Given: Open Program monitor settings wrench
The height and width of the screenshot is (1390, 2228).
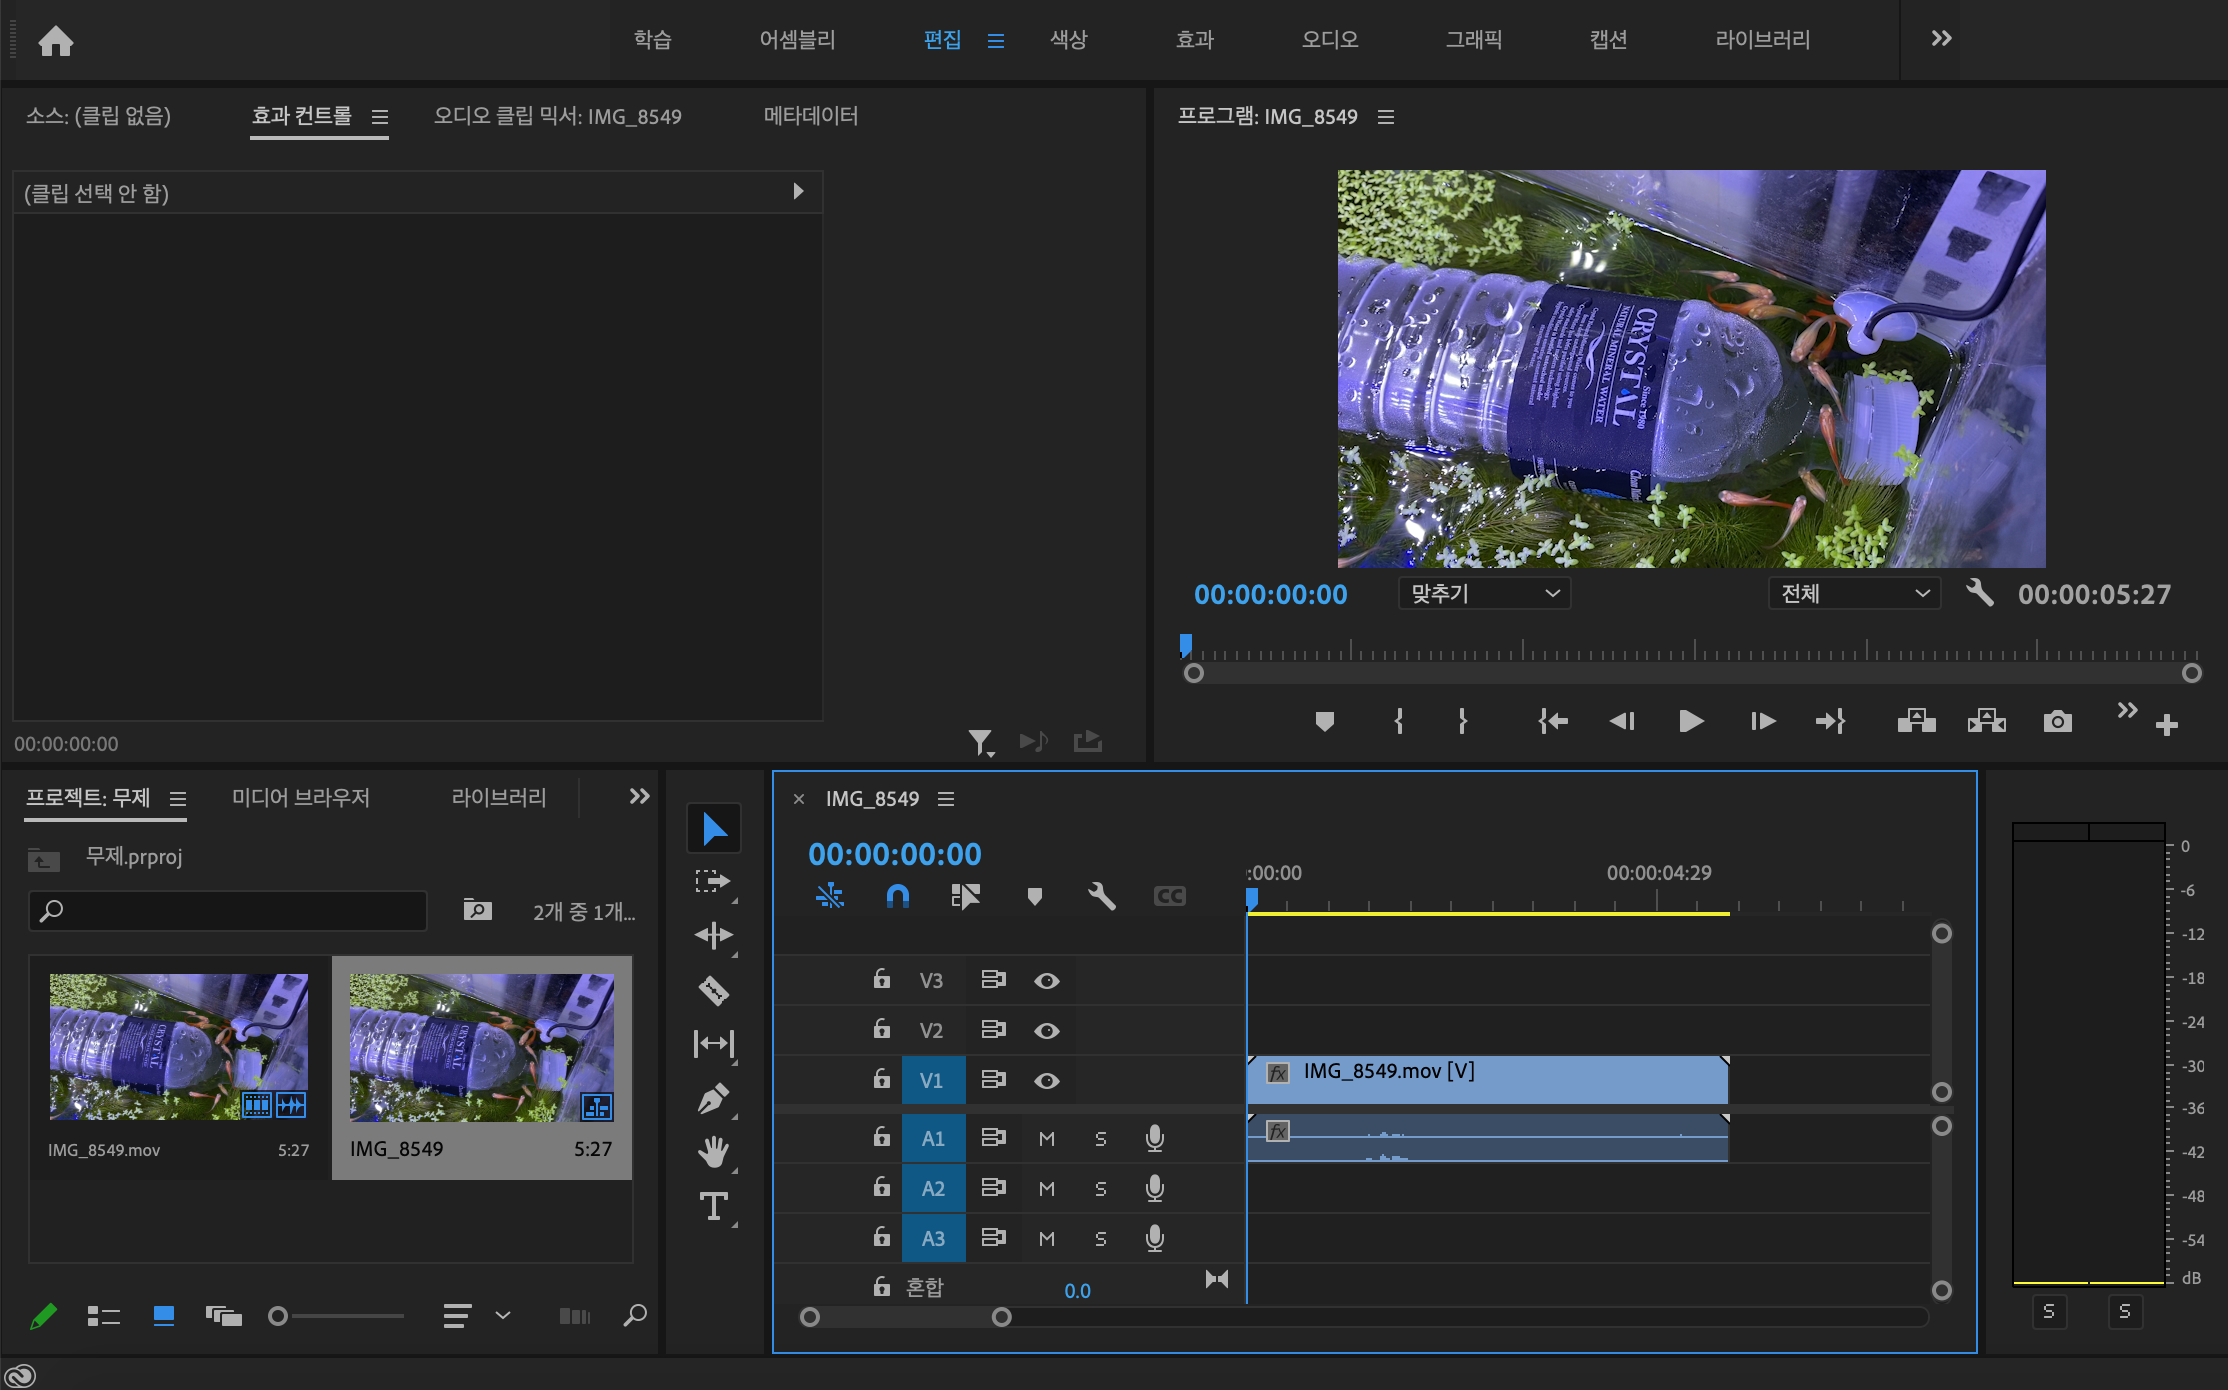Looking at the screenshot, I should click(x=1980, y=593).
